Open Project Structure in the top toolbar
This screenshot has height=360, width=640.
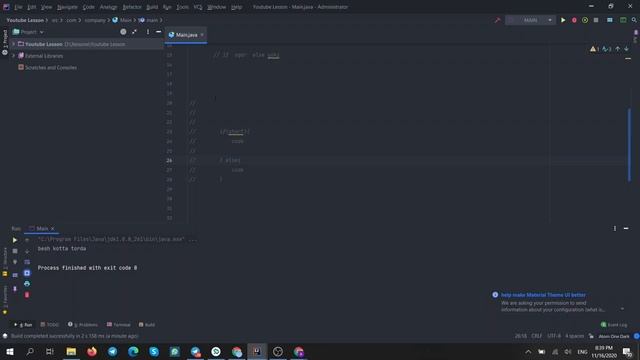tap(610, 20)
